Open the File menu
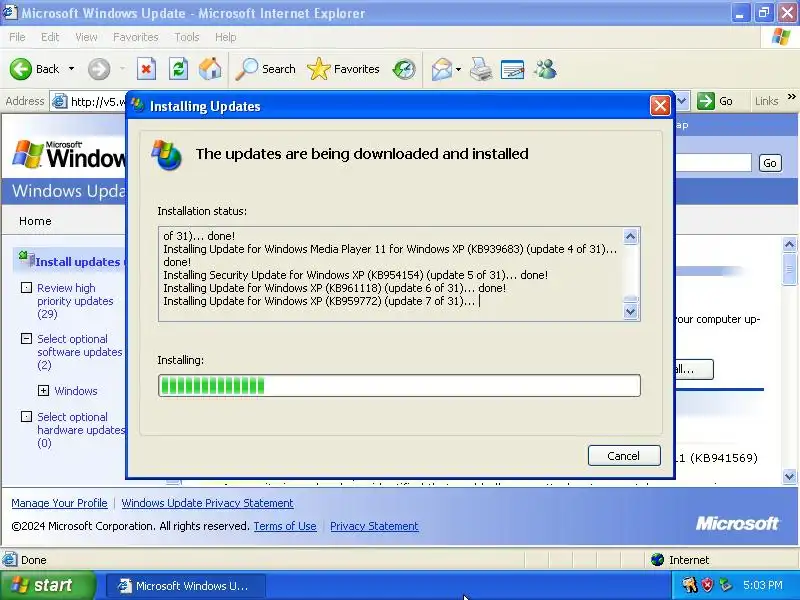The width and height of the screenshot is (800, 600). (17, 37)
